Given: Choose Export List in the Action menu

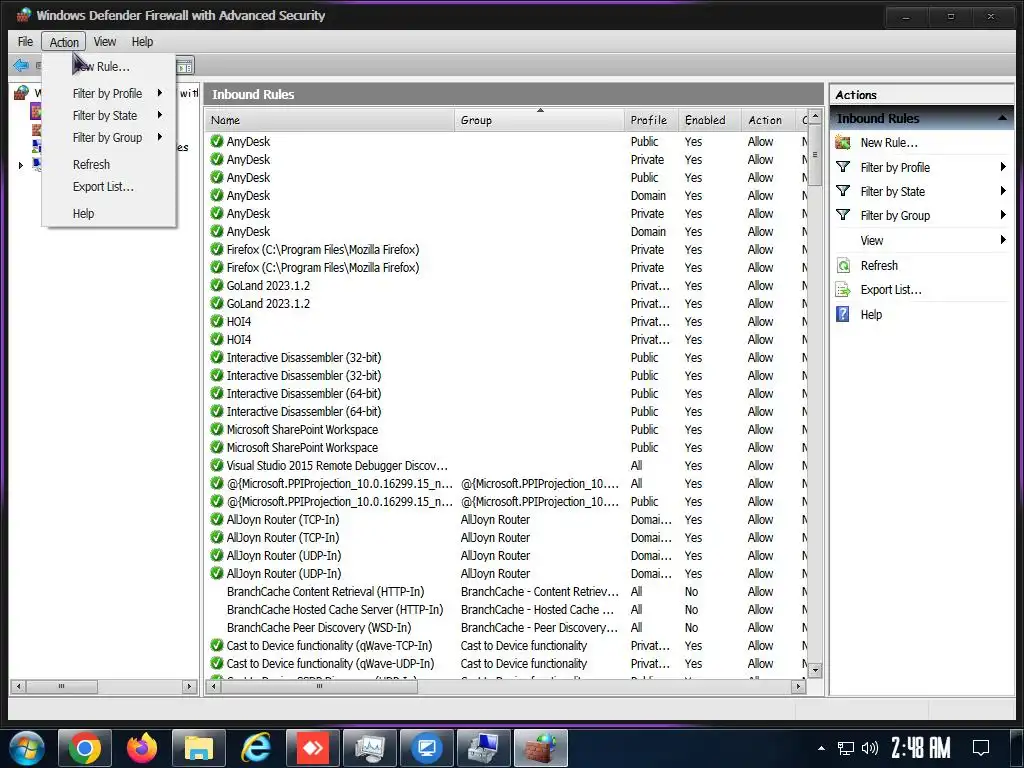Looking at the screenshot, I should click(x=103, y=187).
